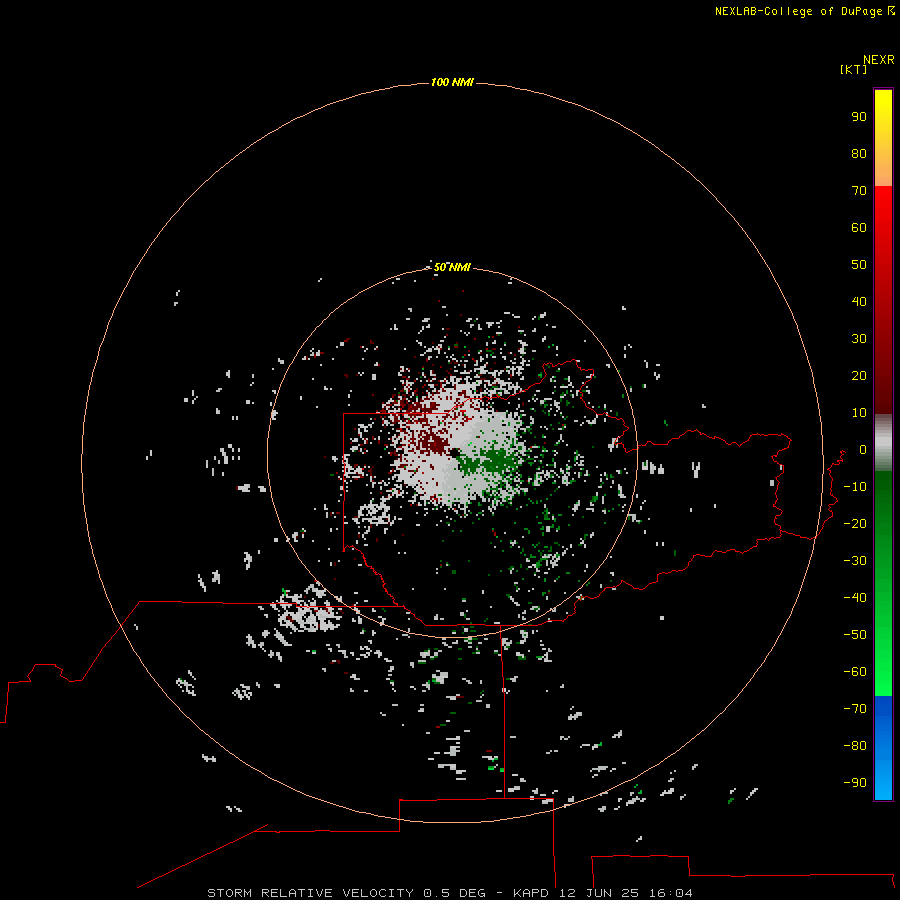Click the 100 NMI range ring label
The height and width of the screenshot is (900, 900).
click(452, 83)
